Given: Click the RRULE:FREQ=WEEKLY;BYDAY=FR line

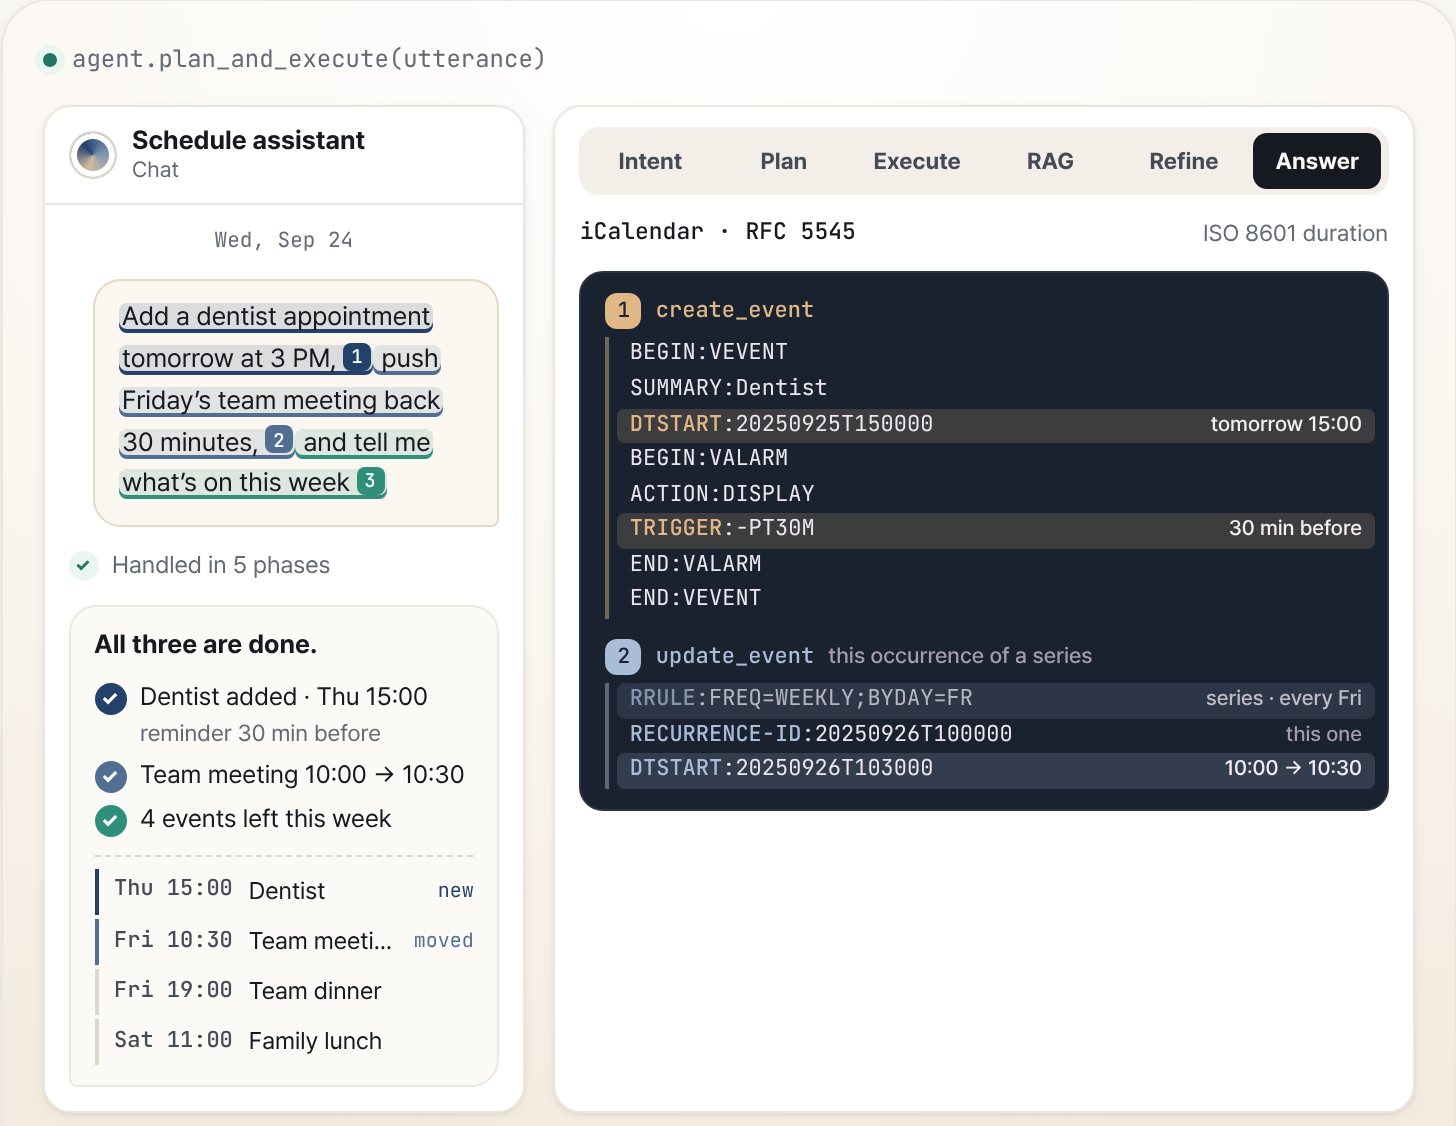Looking at the screenshot, I should [x=995, y=699].
